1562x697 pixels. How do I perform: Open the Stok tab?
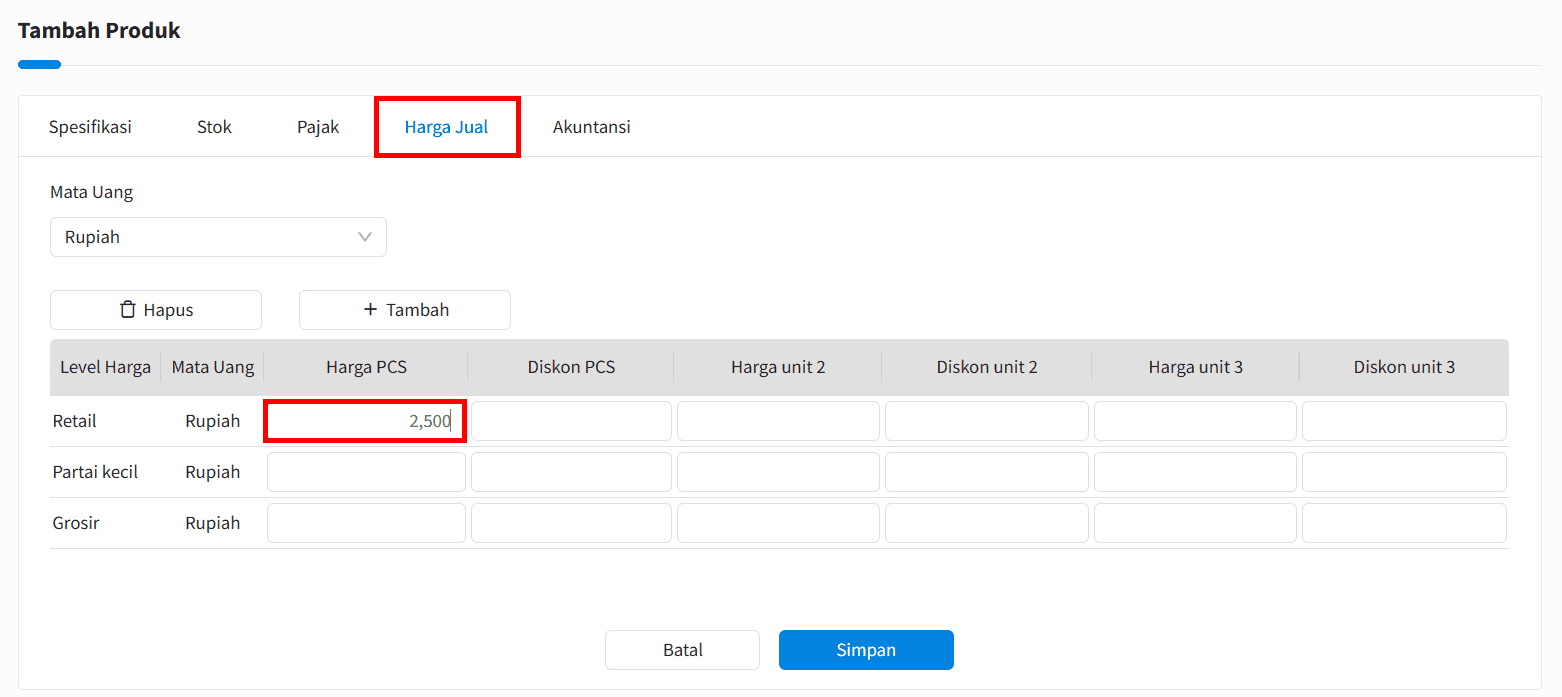pos(214,127)
